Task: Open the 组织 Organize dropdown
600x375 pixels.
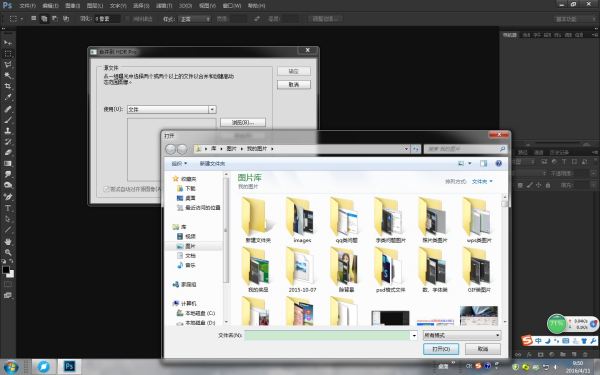Action: 179,163
